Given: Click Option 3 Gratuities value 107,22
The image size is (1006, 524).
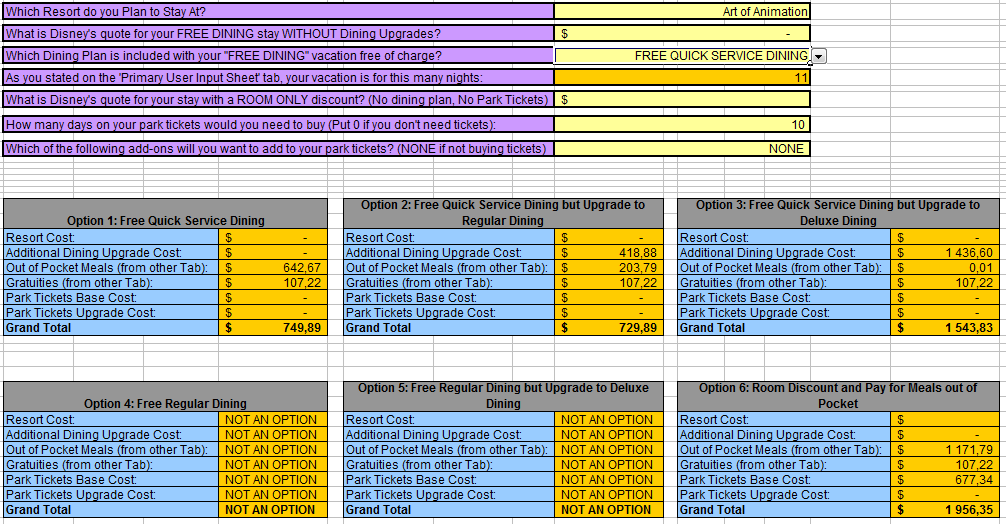Looking at the screenshot, I should pos(944,282).
